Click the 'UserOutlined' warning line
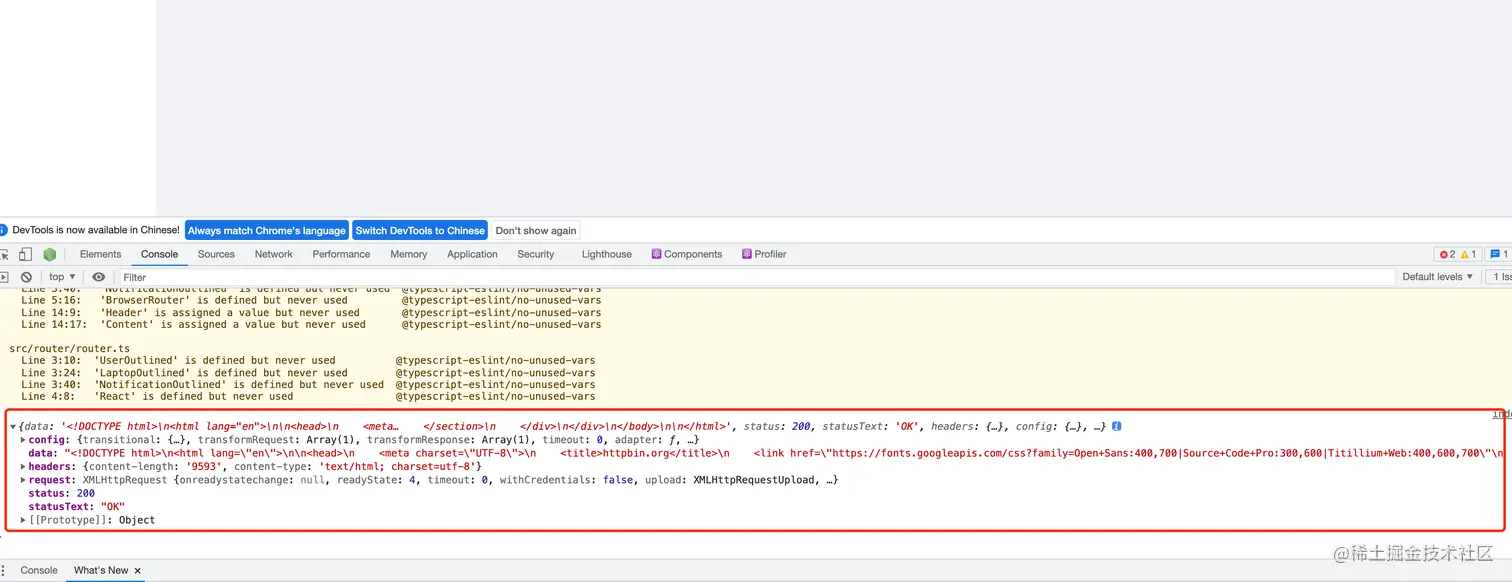This screenshot has width=1512, height=582. coord(308,360)
